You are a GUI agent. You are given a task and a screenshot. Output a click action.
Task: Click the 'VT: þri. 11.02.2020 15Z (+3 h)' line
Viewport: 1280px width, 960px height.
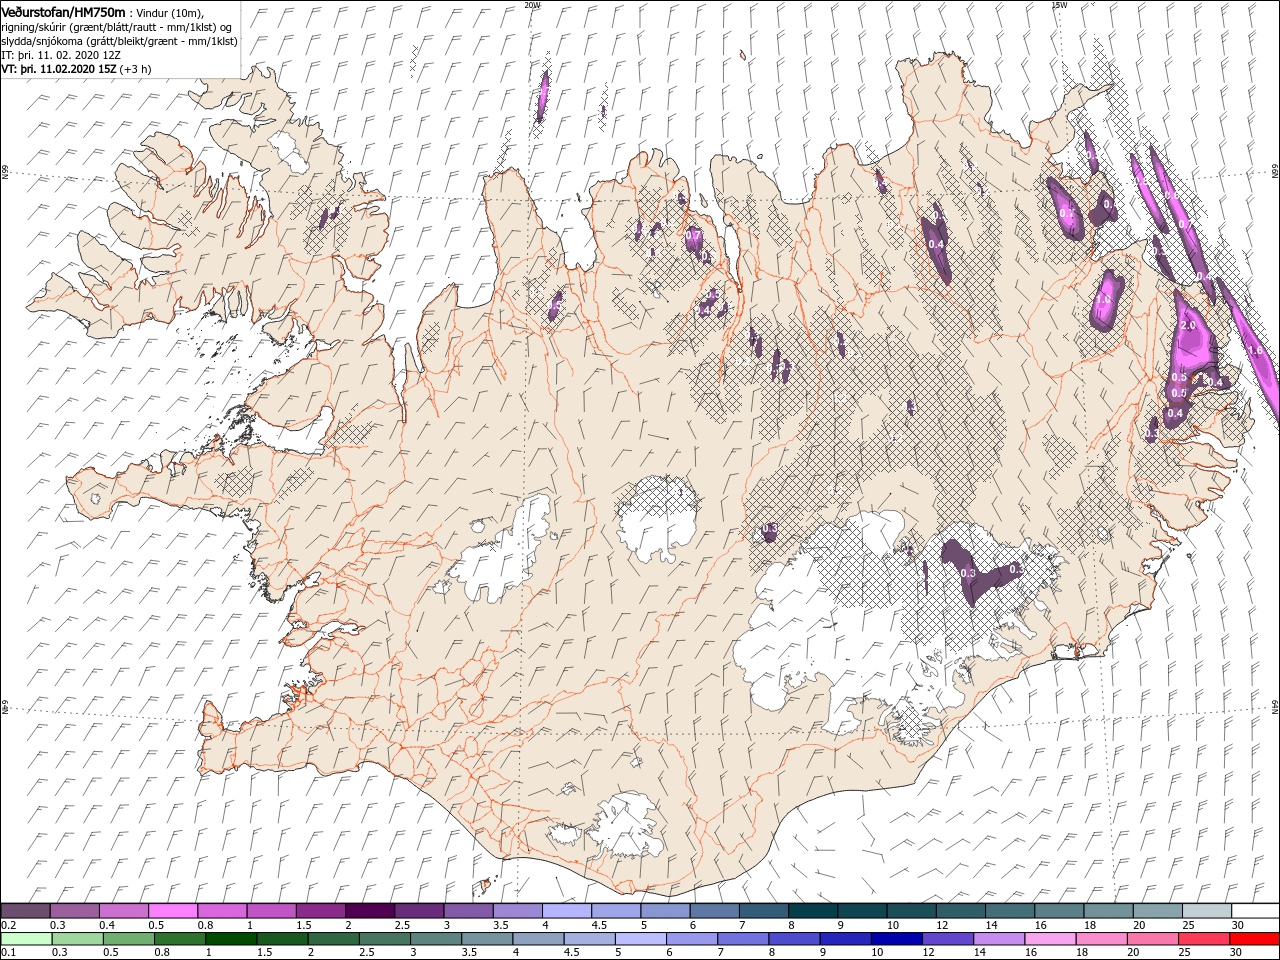[x=77, y=69]
